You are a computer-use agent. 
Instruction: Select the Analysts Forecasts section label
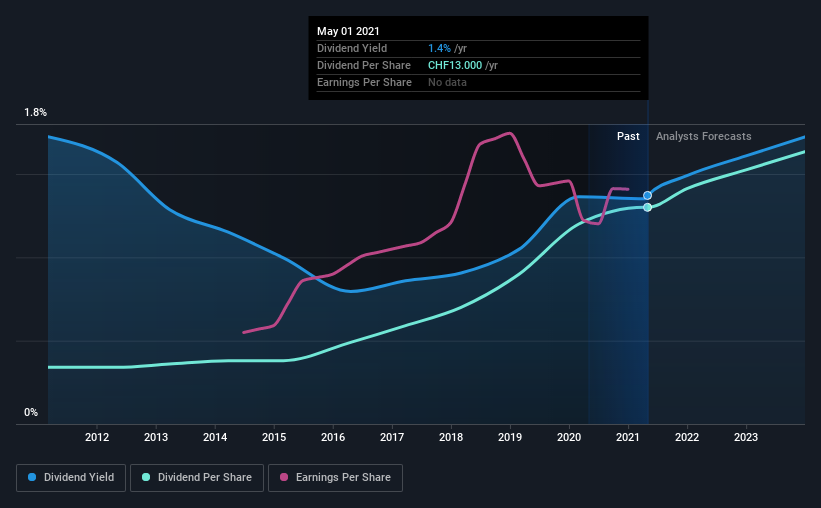tap(703, 136)
